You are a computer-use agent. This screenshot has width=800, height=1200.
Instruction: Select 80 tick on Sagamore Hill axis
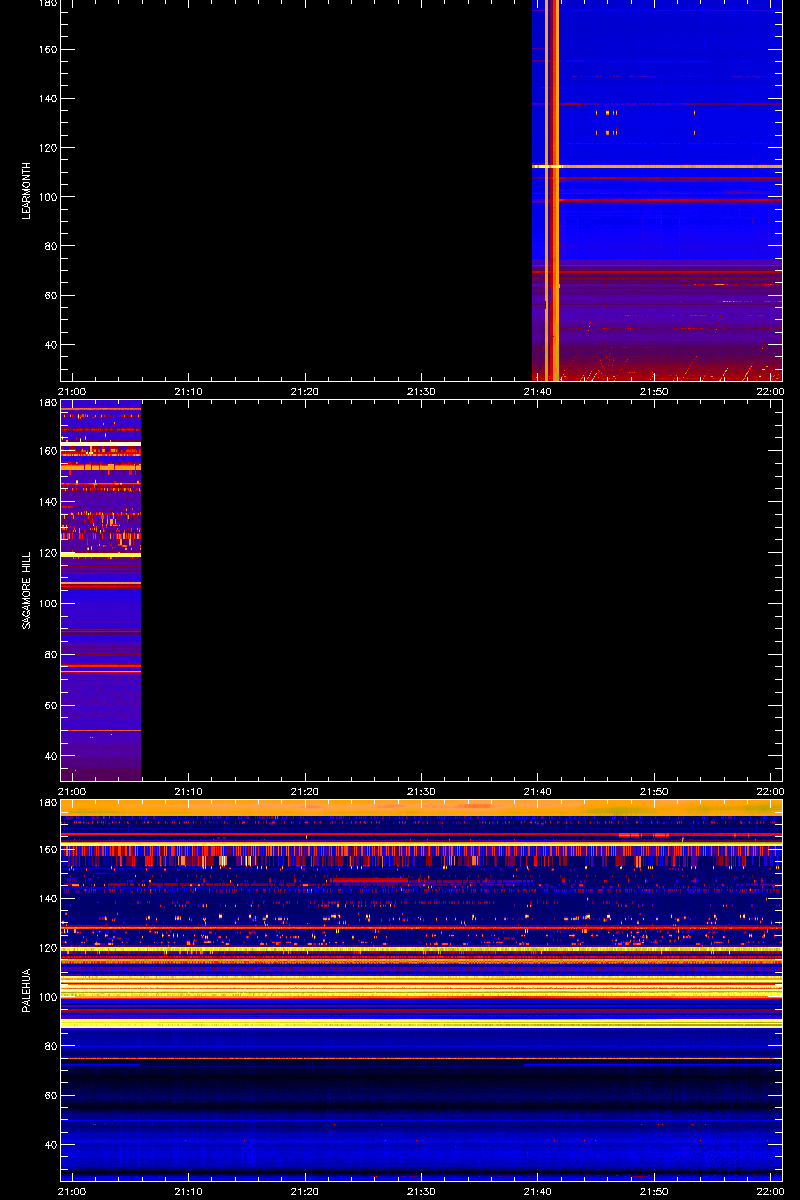coord(51,655)
